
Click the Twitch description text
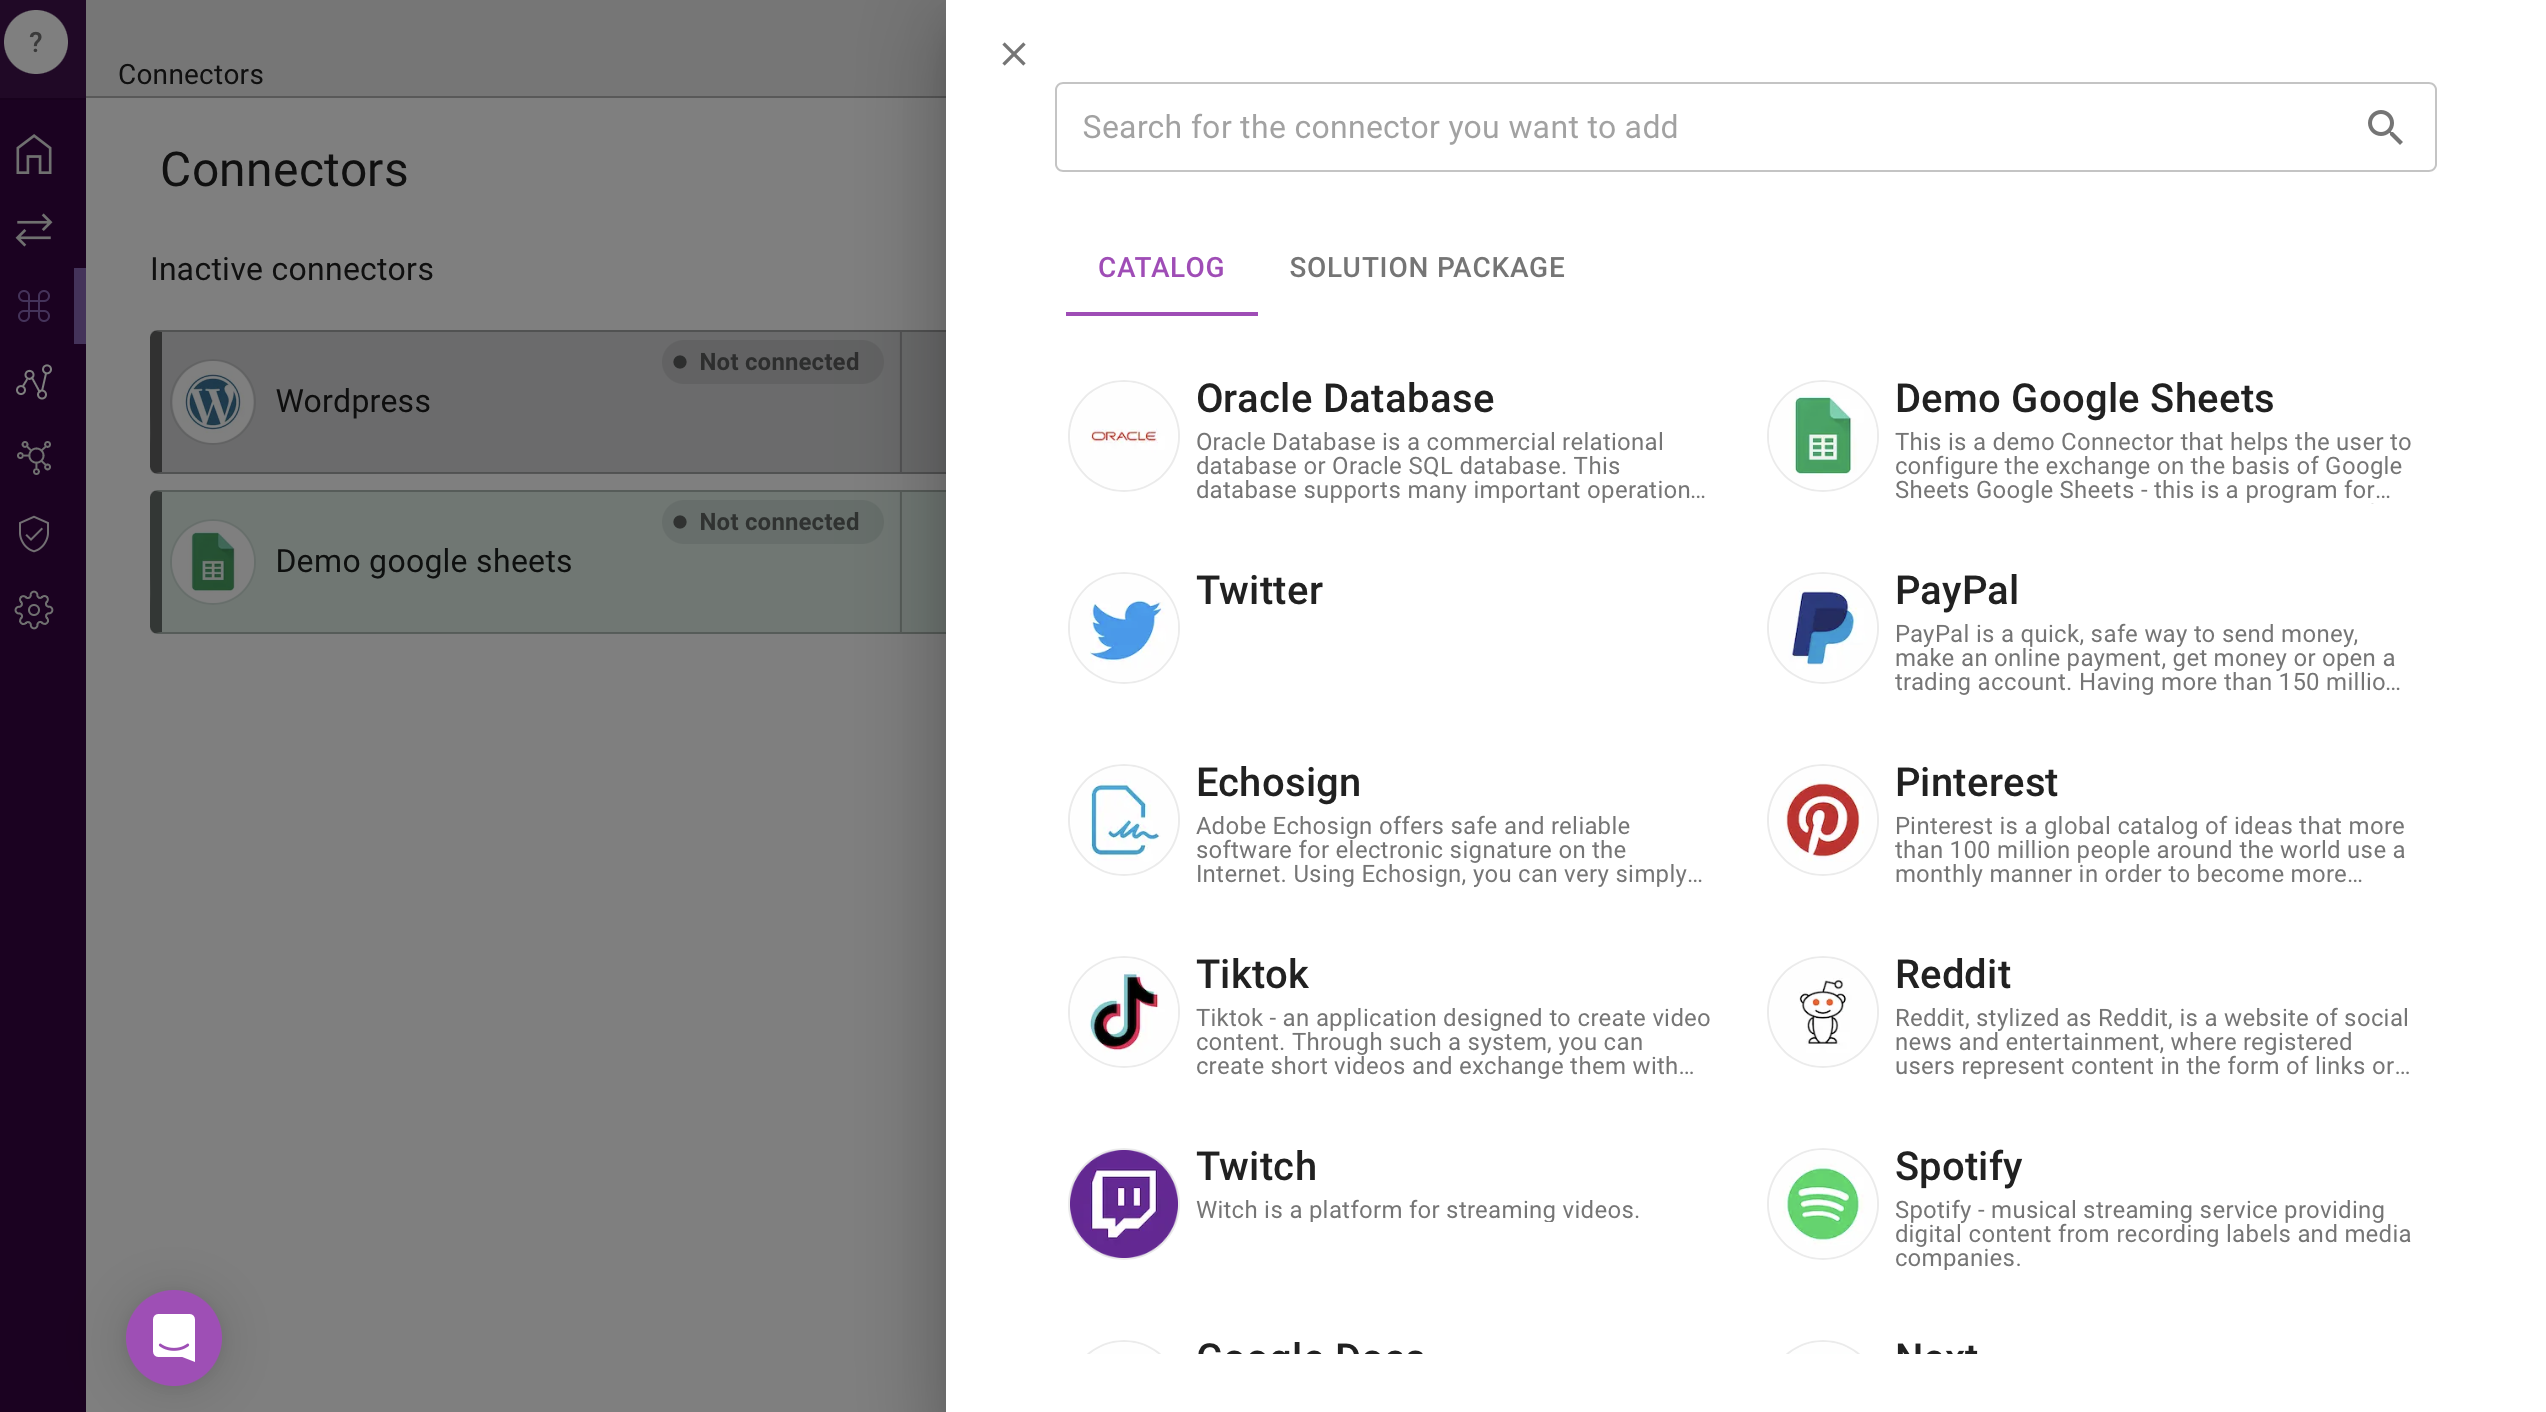click(x=1418, y=1210)
